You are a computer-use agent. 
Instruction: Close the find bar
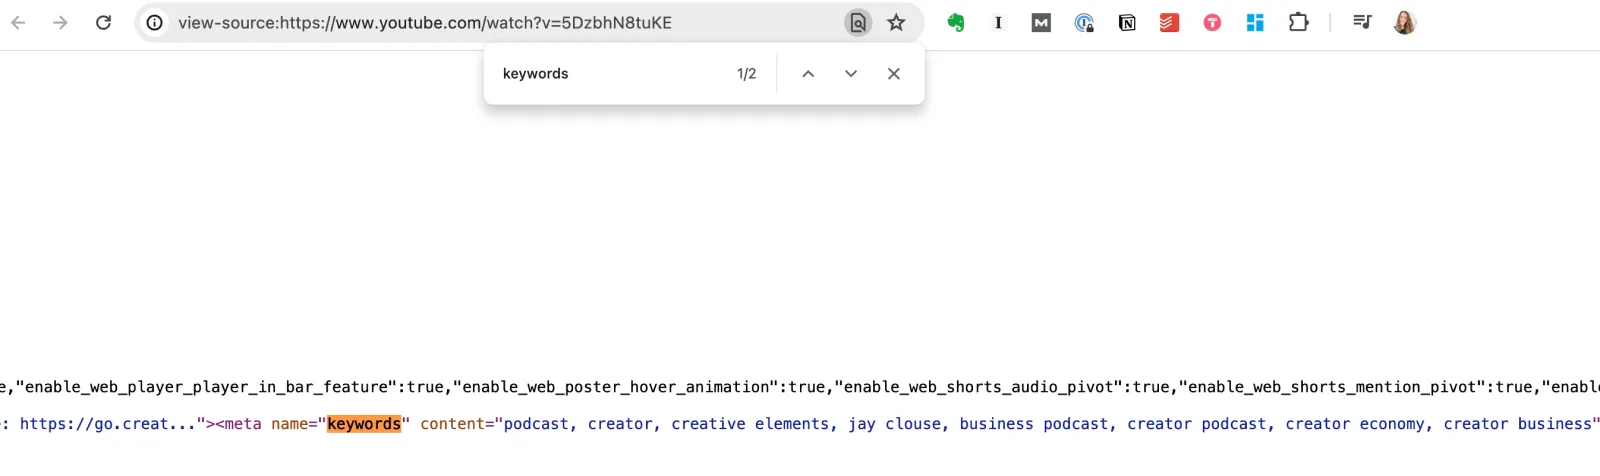click(x=894, y=74)
